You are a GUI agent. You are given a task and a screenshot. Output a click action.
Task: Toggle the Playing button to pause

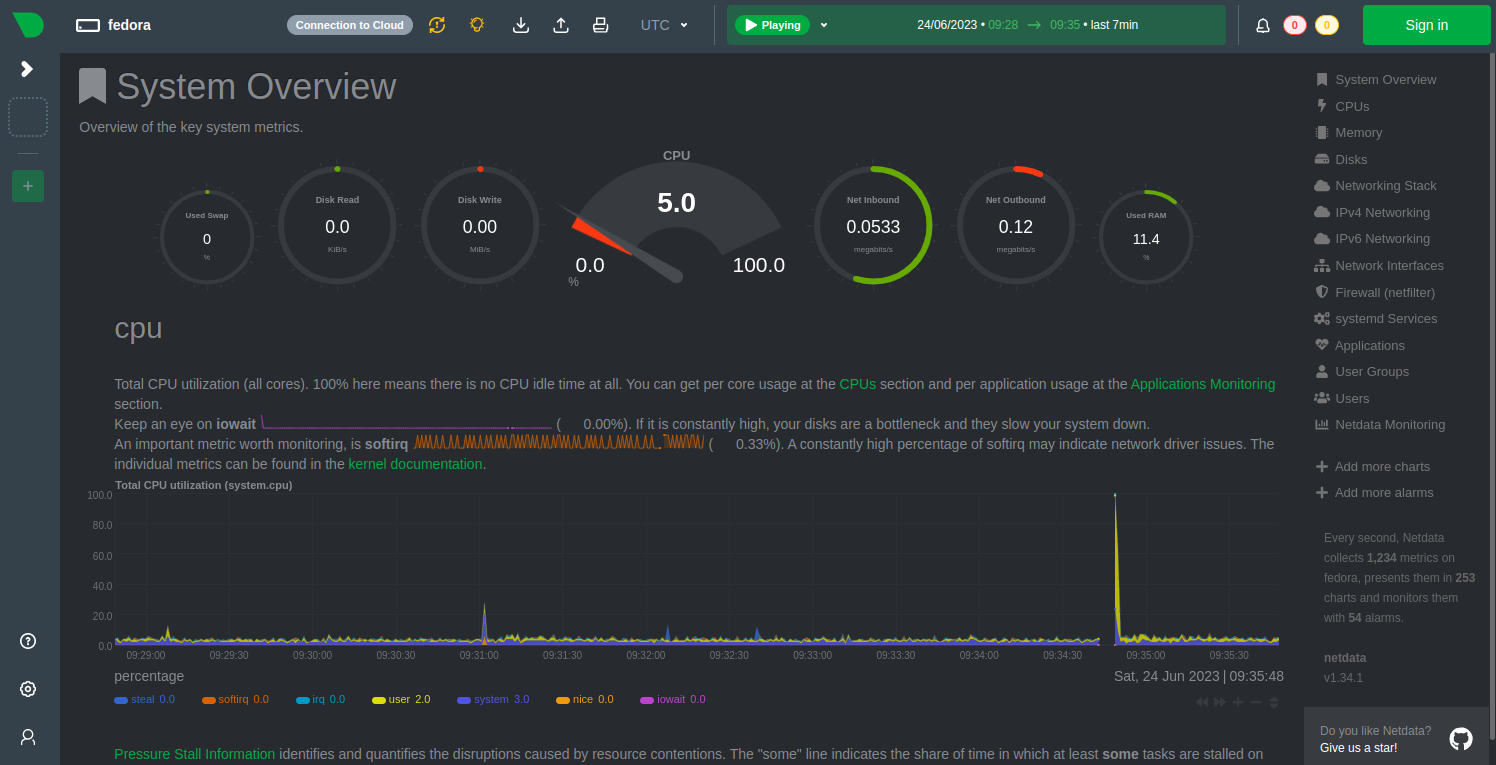tap(772, 25)
